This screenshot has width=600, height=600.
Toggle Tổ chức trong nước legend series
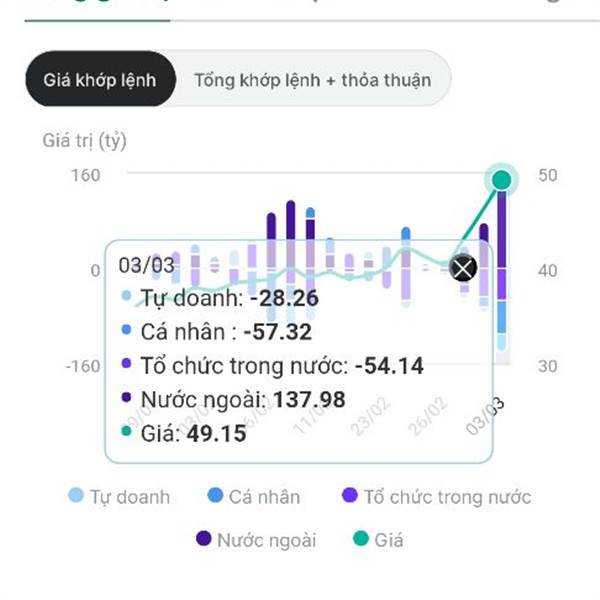pyautogui.click(x=437, y=496)
